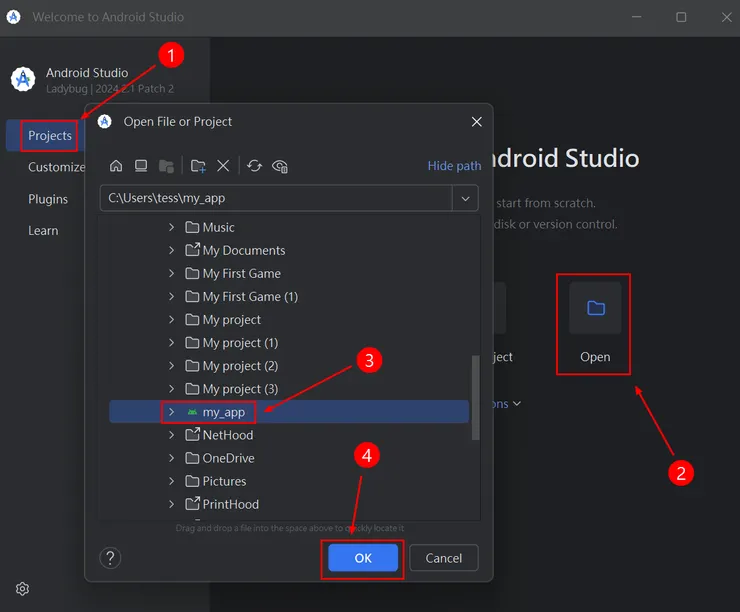
Task: Select My First Game folder name
Action: [242, 274]
